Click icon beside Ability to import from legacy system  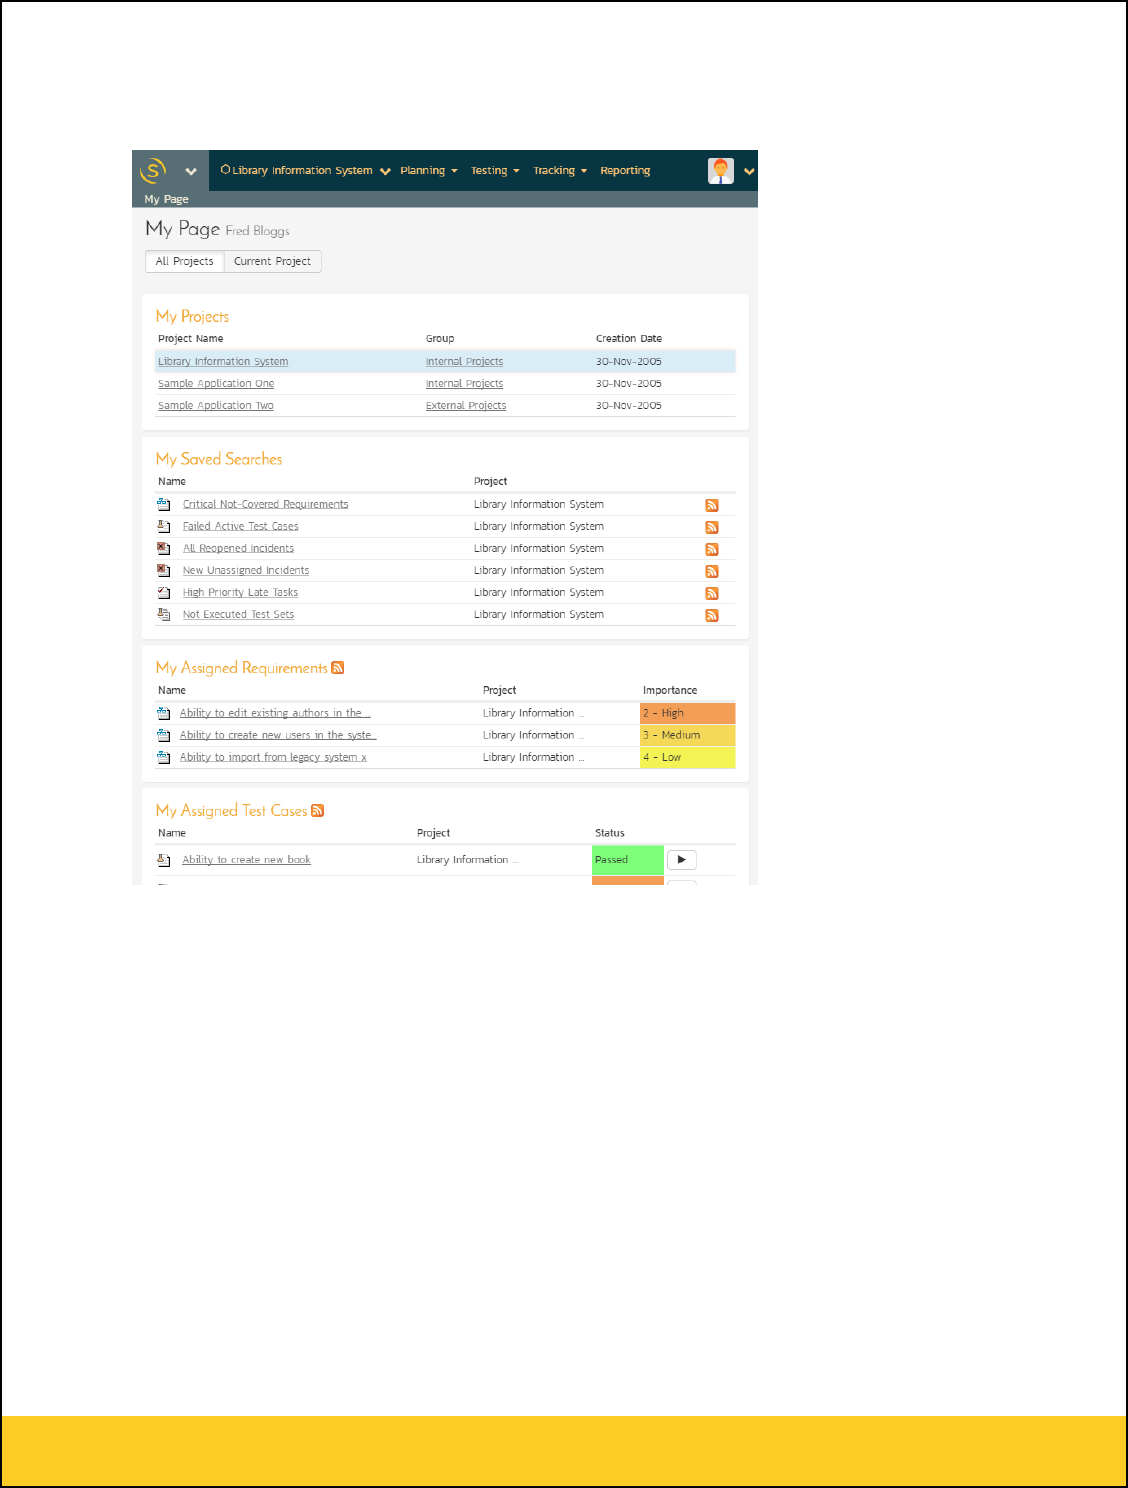pyautogui.click(x=164, y=758)
